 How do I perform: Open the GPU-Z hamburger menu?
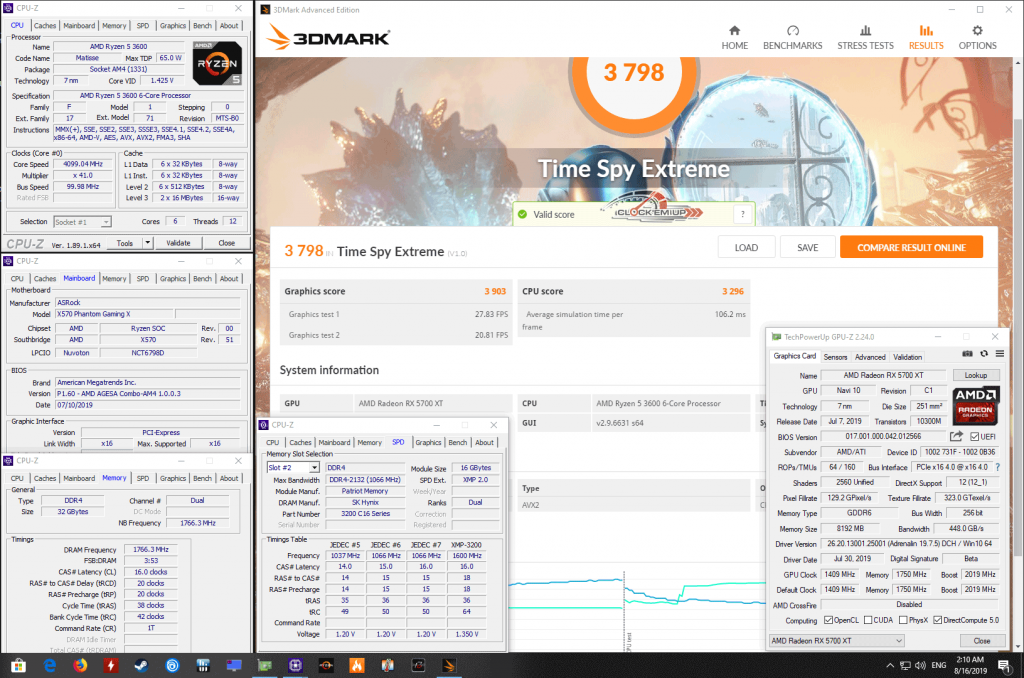(999, 354)
